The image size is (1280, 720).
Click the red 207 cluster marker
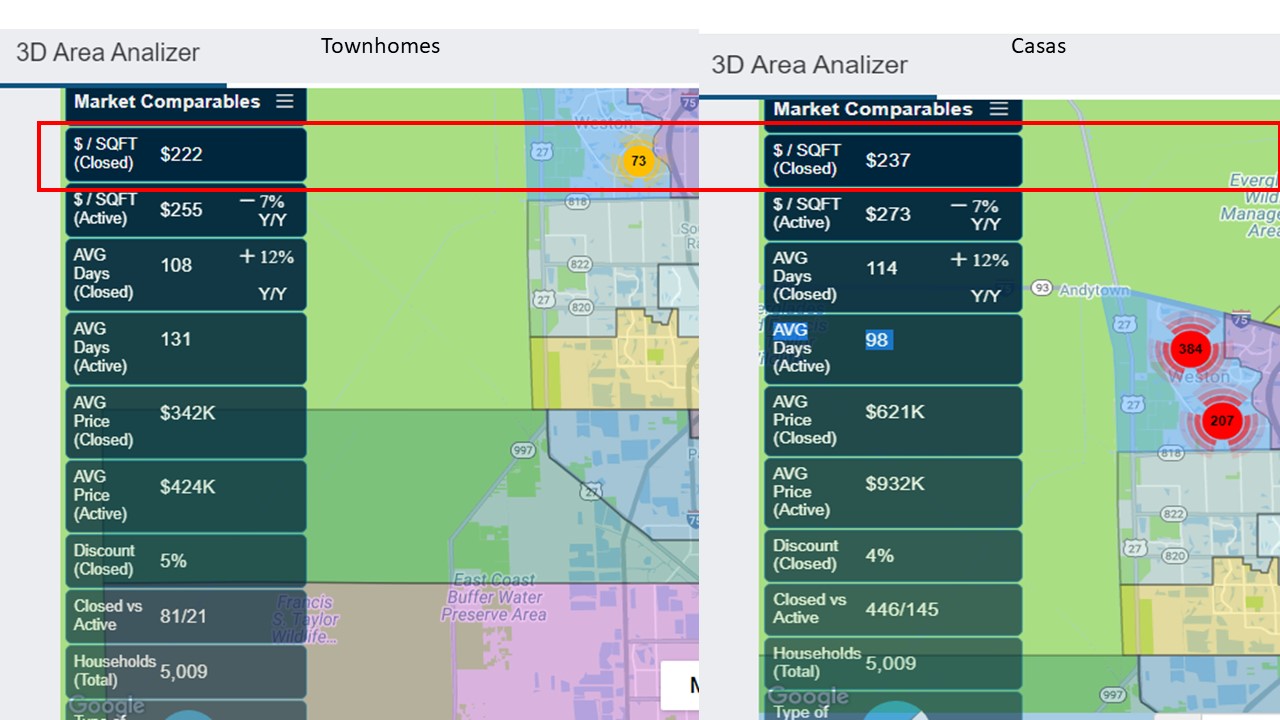point(1221,421)
